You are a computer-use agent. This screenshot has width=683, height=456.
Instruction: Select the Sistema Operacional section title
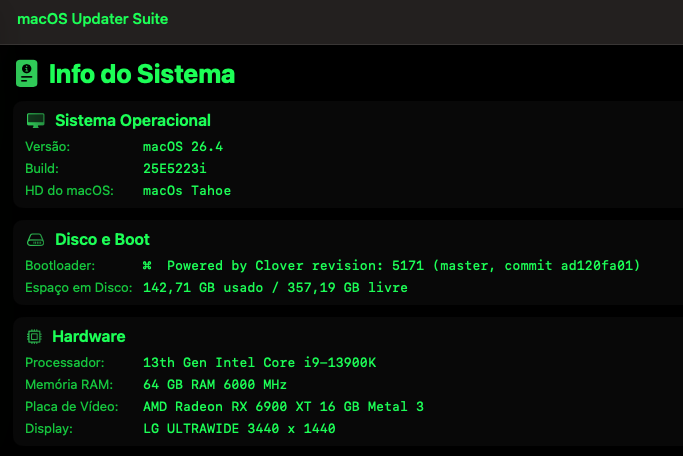coord(133,121)
